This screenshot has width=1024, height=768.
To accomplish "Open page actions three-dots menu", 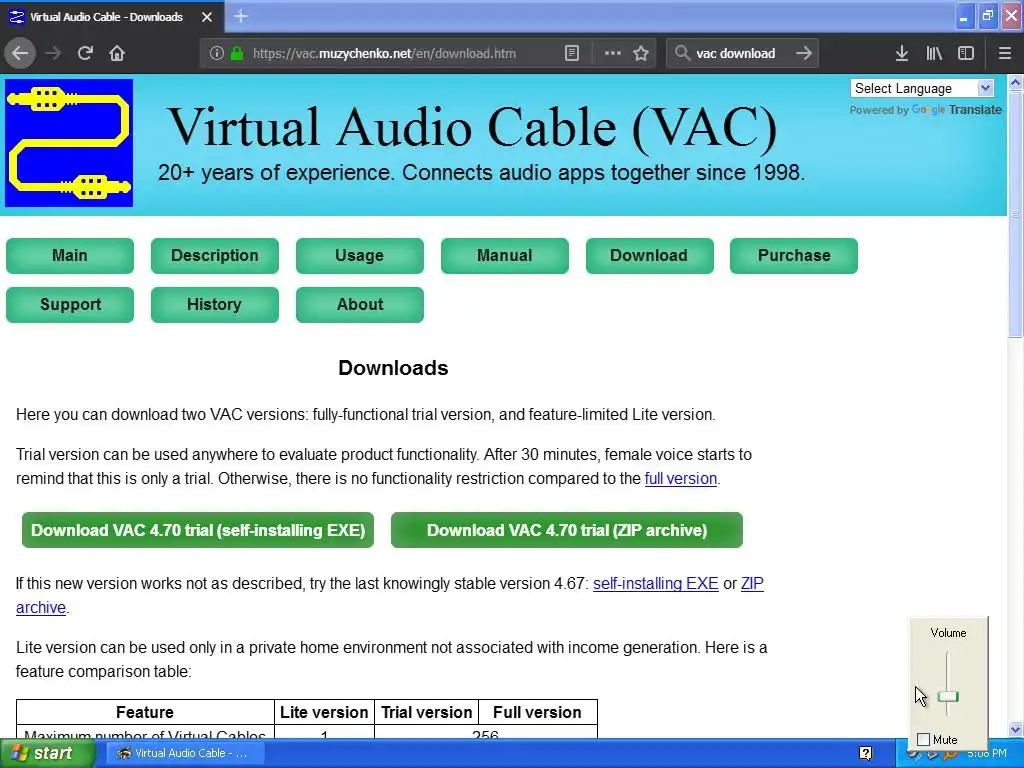I will coord(613,54).
